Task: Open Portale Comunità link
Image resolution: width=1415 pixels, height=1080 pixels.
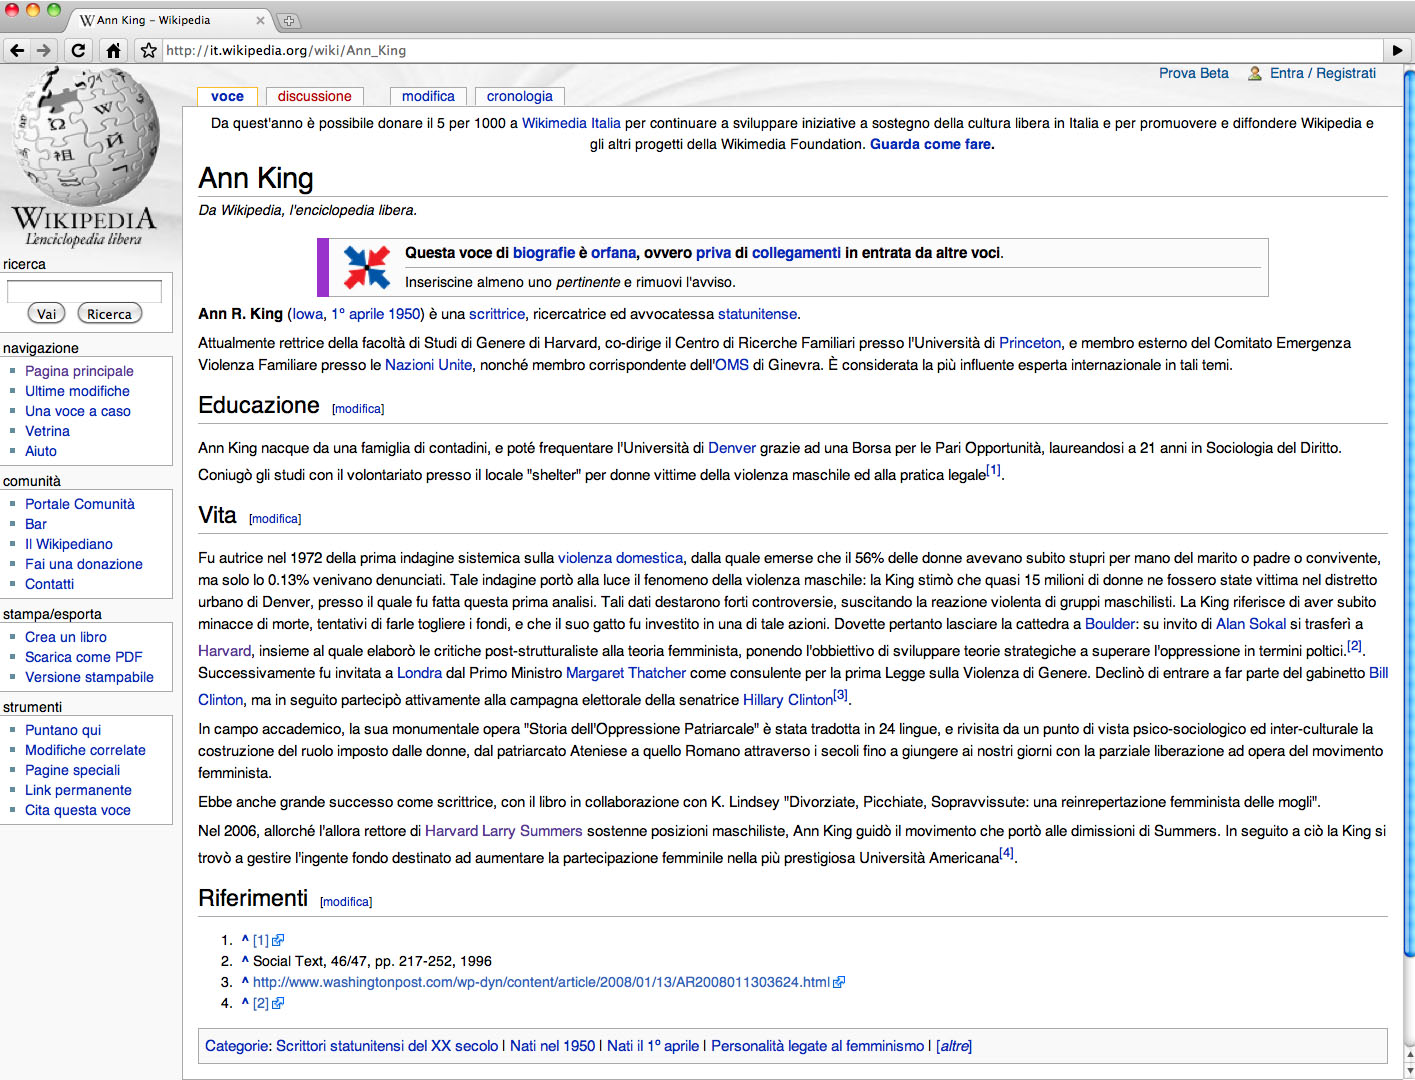Action: (x=80, y=504)
